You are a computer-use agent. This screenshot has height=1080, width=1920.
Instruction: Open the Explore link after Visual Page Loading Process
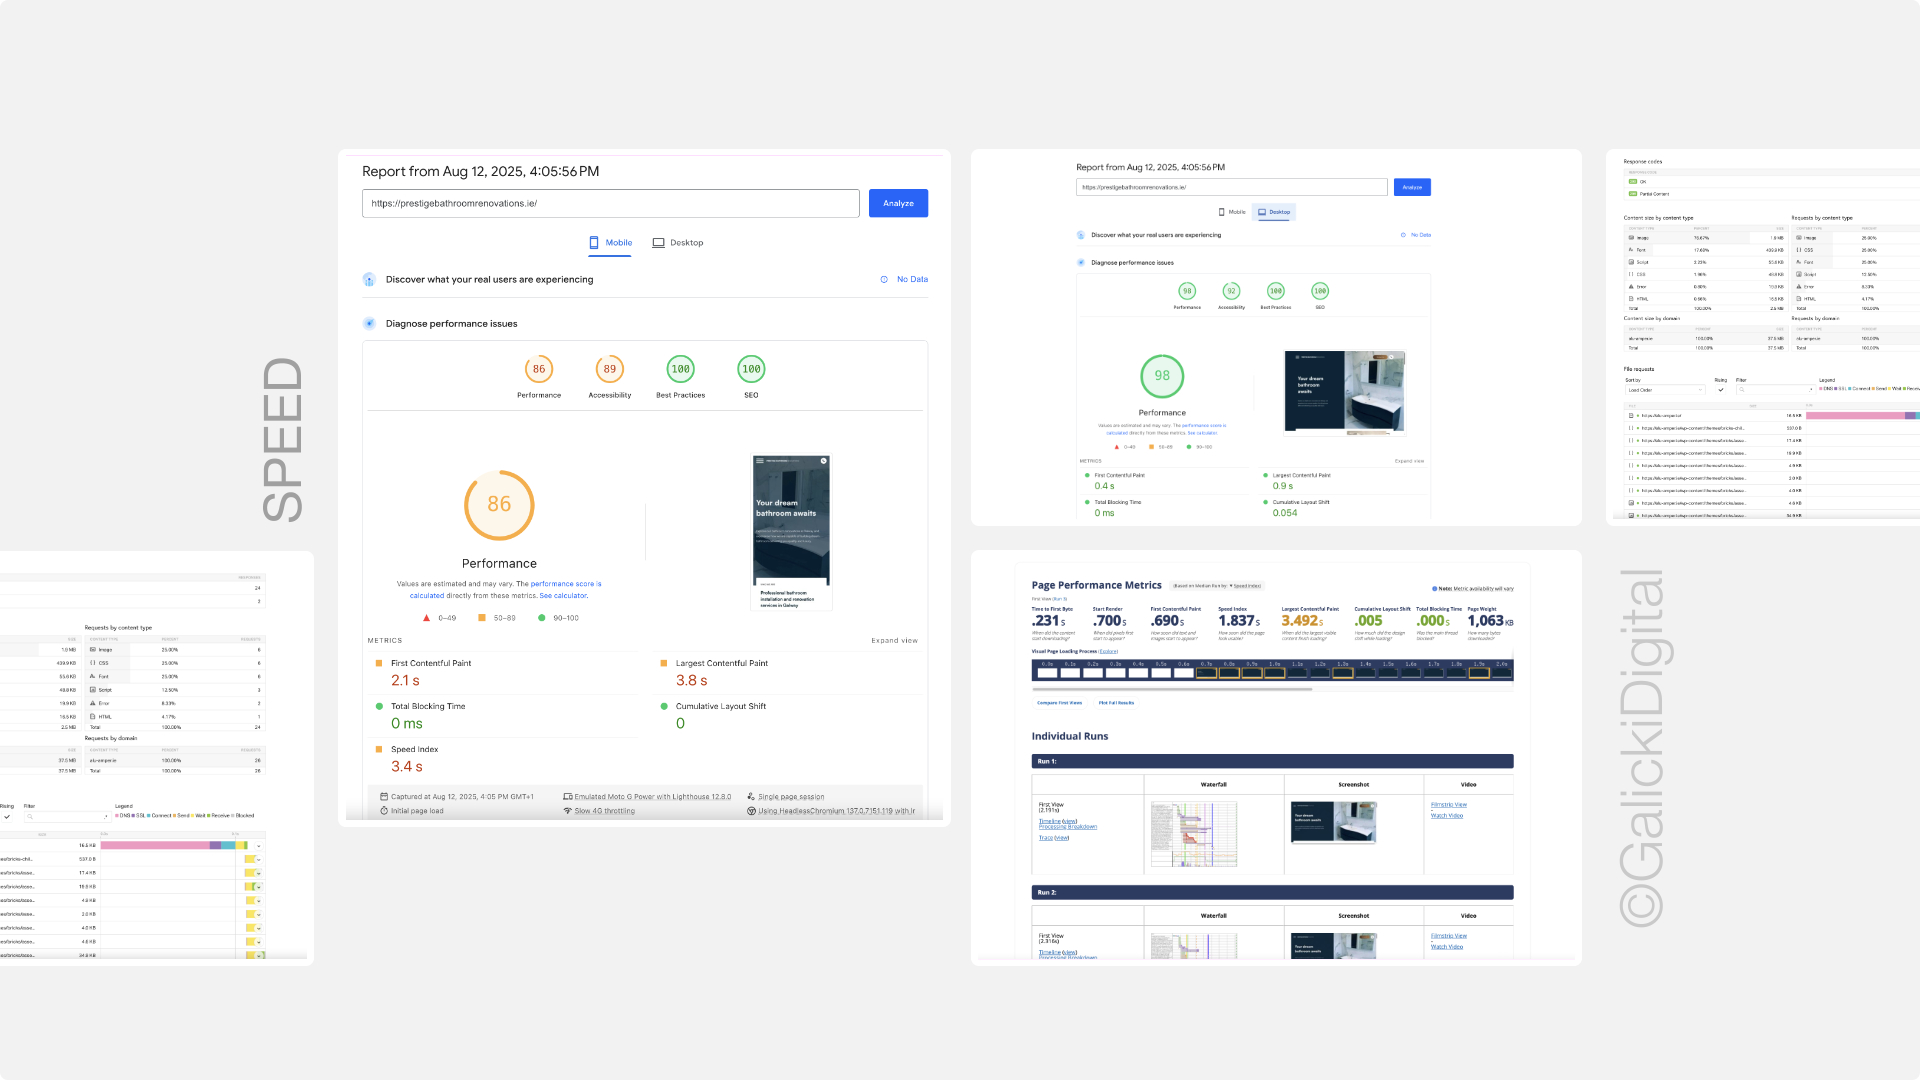[1108, 651]
